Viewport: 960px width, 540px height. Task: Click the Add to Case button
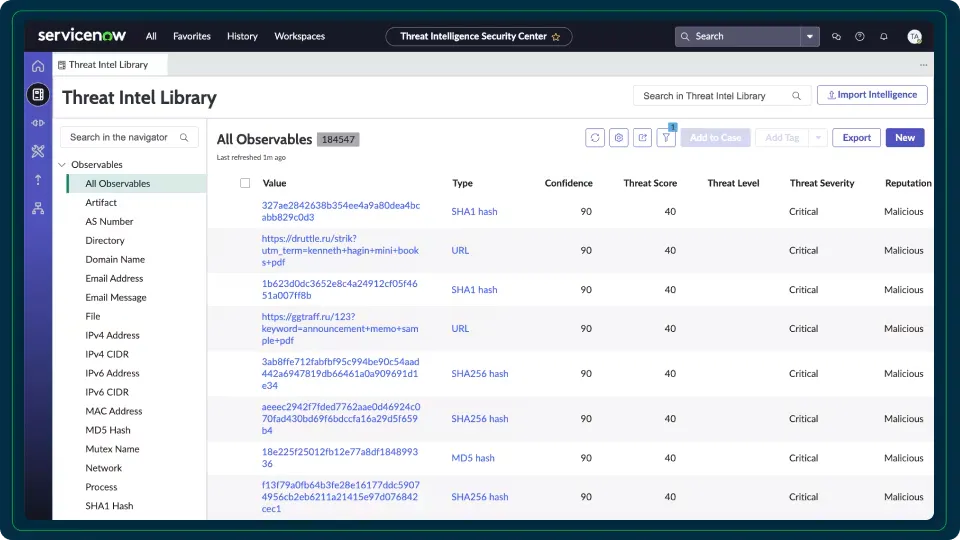pos(715,138)
